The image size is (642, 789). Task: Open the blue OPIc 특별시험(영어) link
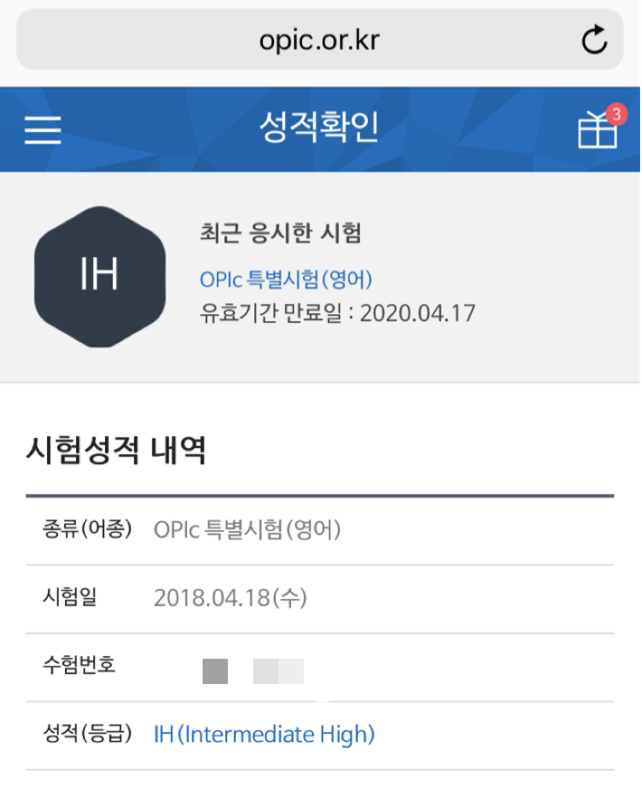tap(286, 279)
